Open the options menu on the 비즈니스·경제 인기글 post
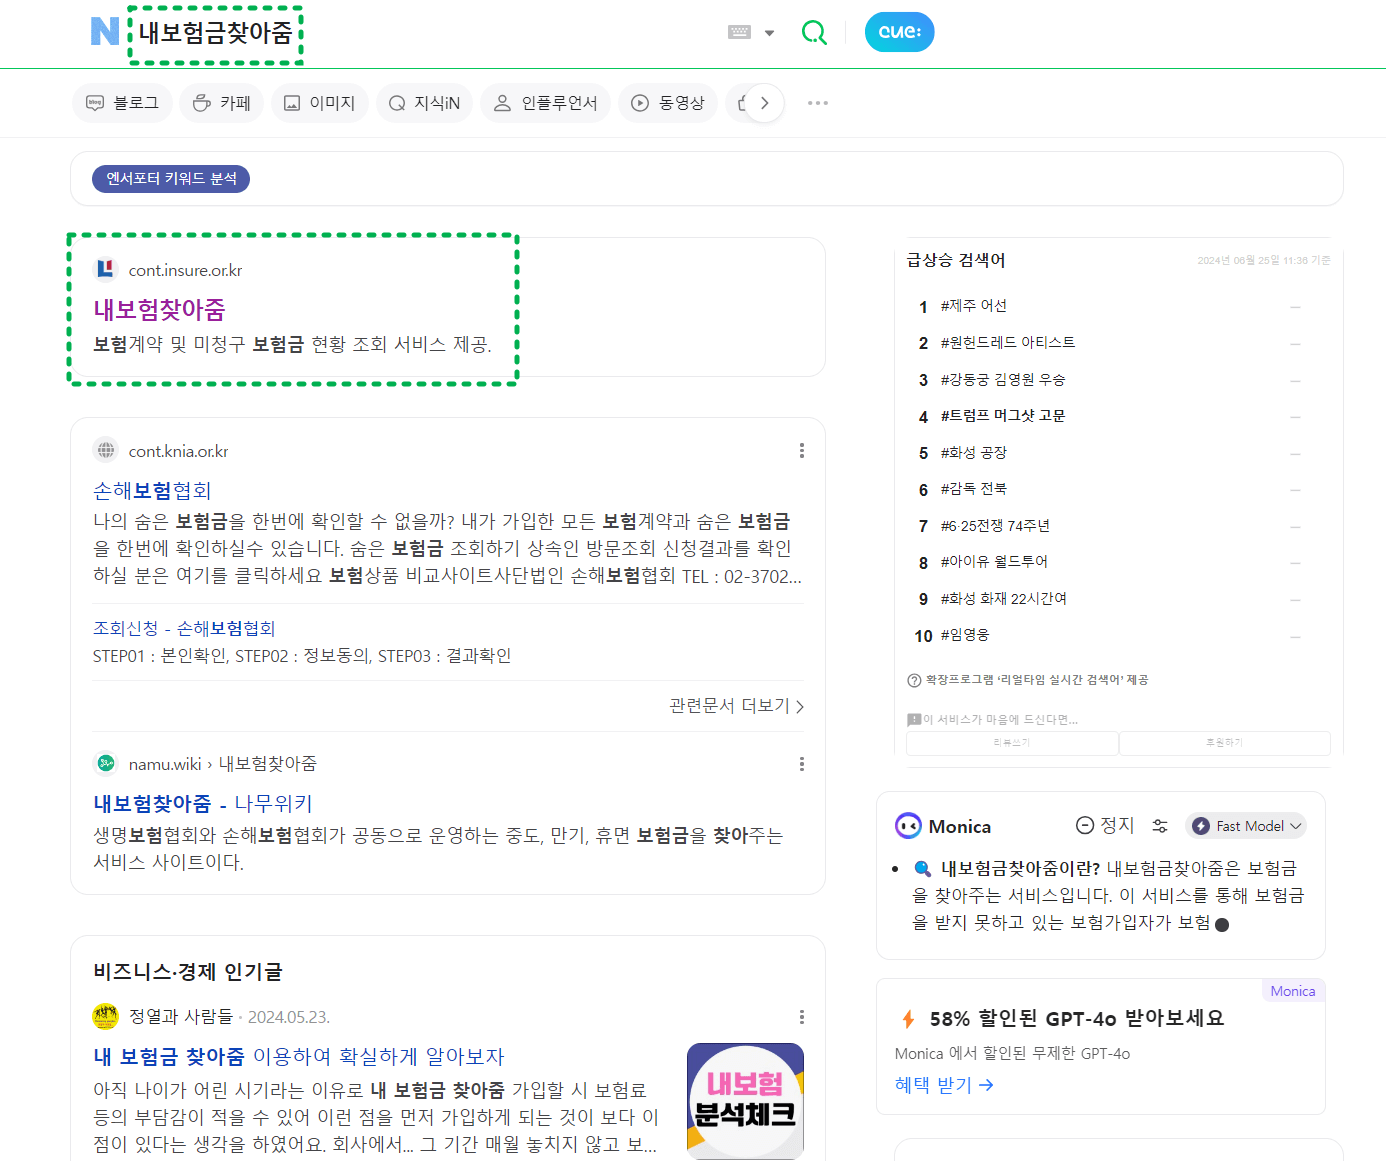 (801, 1017)
